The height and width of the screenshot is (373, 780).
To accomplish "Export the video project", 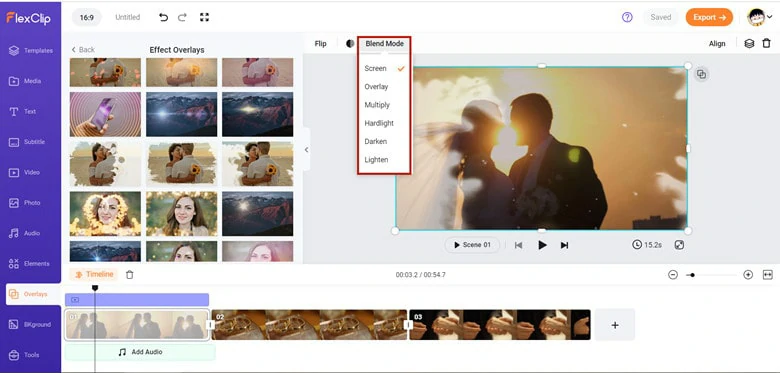I will click(x=709, y=17).
